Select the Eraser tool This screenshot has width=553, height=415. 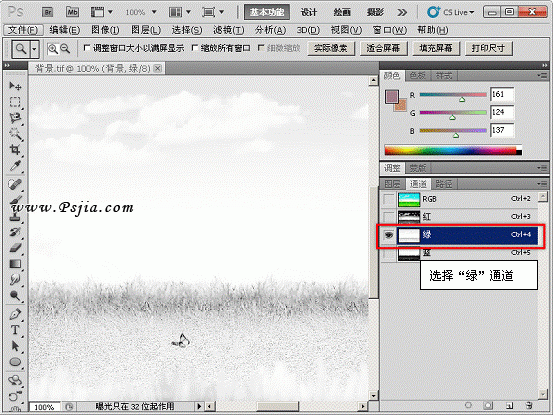(x=15, y=248)
